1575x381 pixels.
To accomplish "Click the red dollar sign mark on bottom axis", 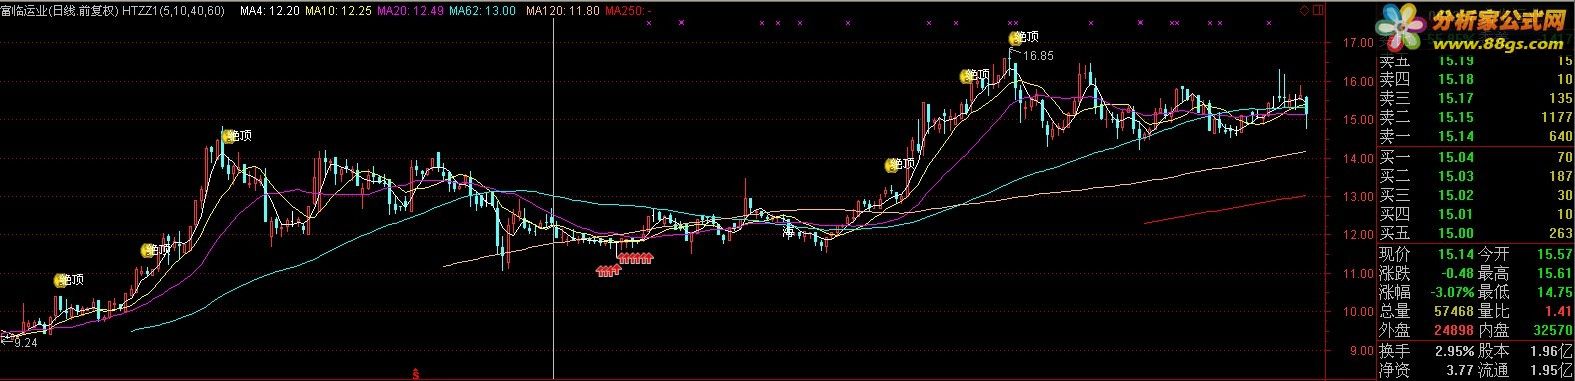I will pyautogui.click(x=415, y=374).
